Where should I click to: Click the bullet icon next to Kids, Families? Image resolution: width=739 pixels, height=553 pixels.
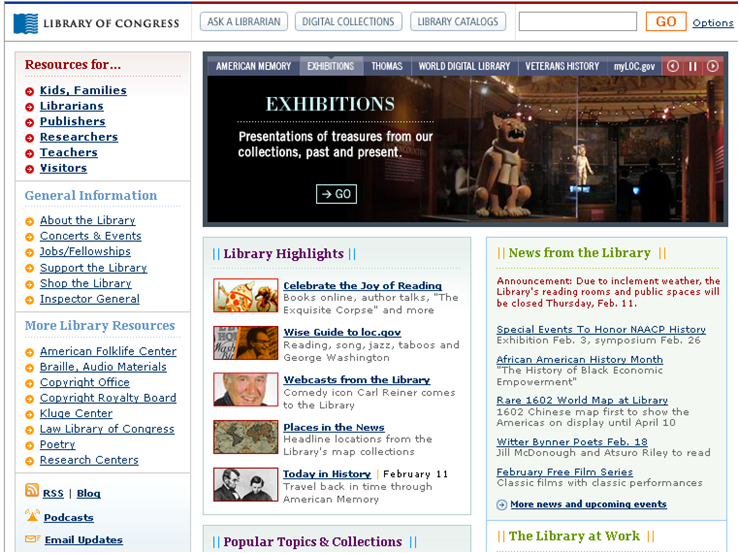click(x=30, y=91)
